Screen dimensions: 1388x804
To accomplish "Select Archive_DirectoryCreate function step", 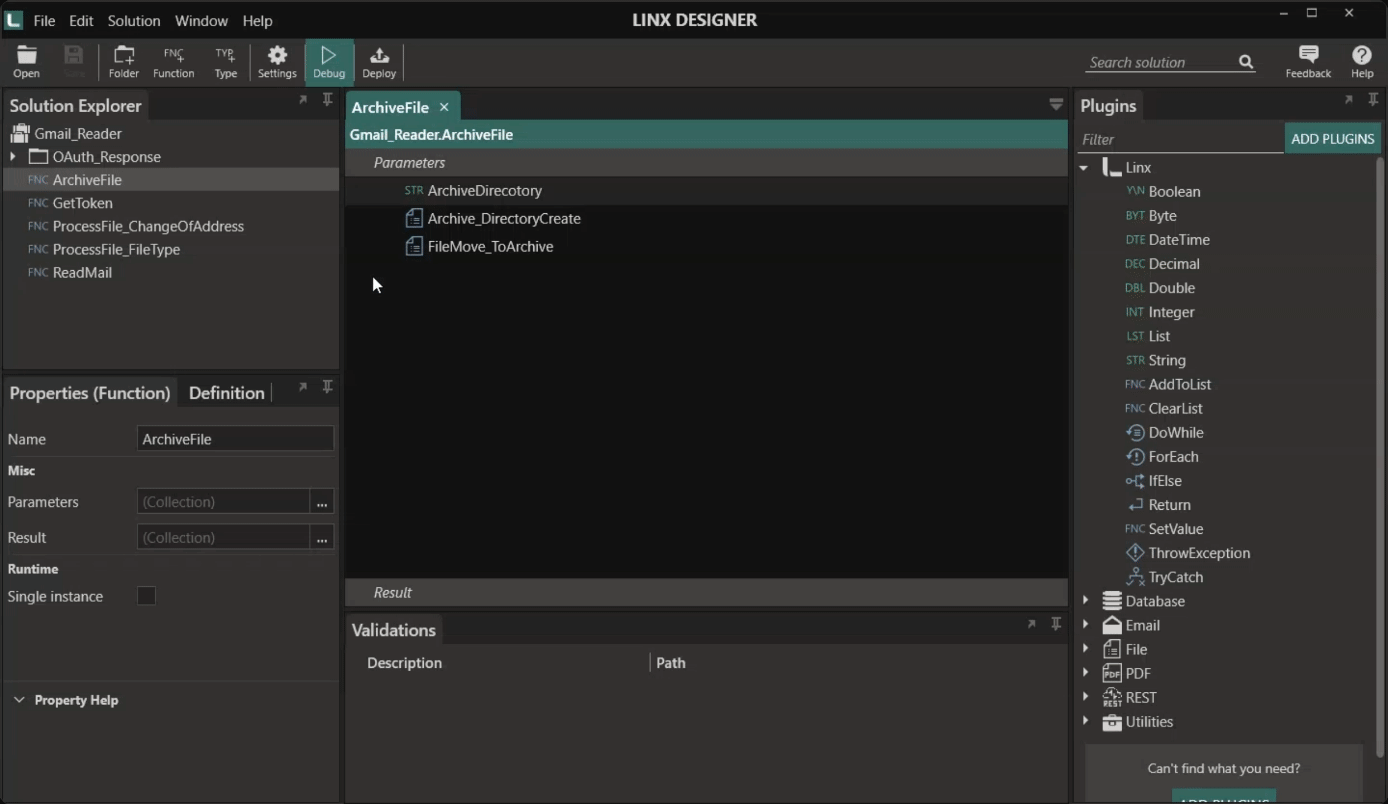I will click(493, 218).
